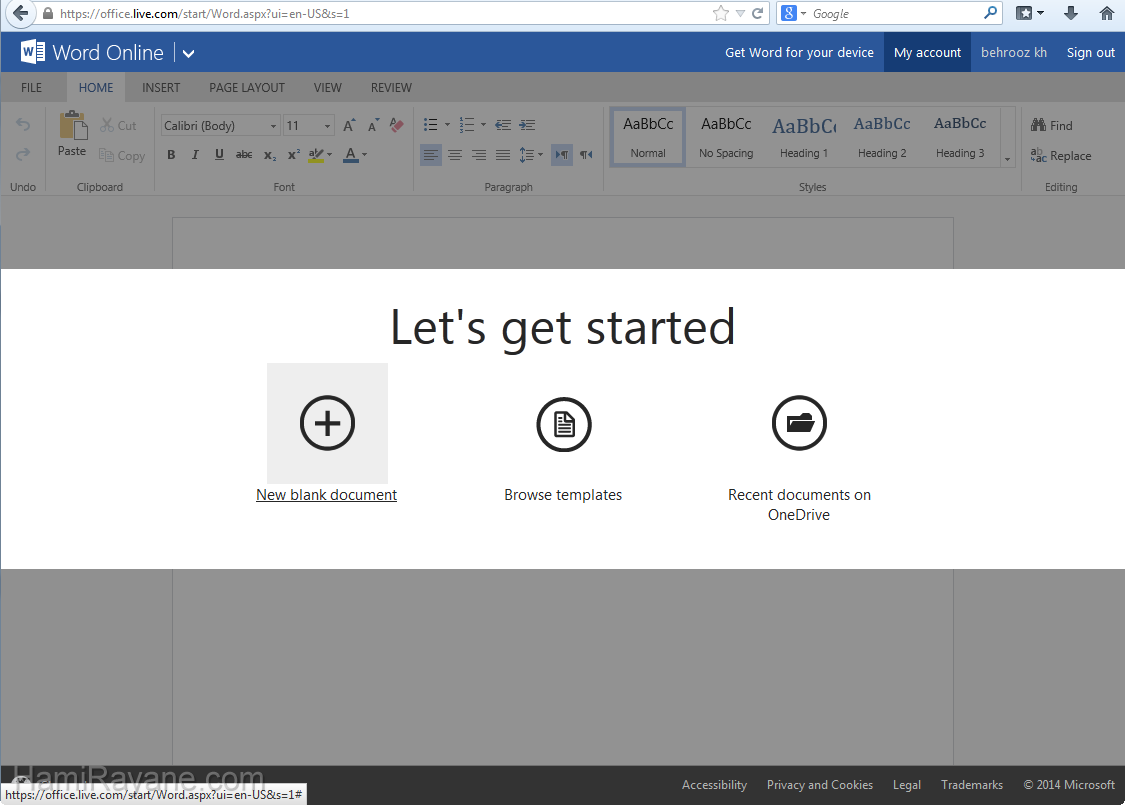
Task: Apply red font color
Action: click(x=351, y=155)
